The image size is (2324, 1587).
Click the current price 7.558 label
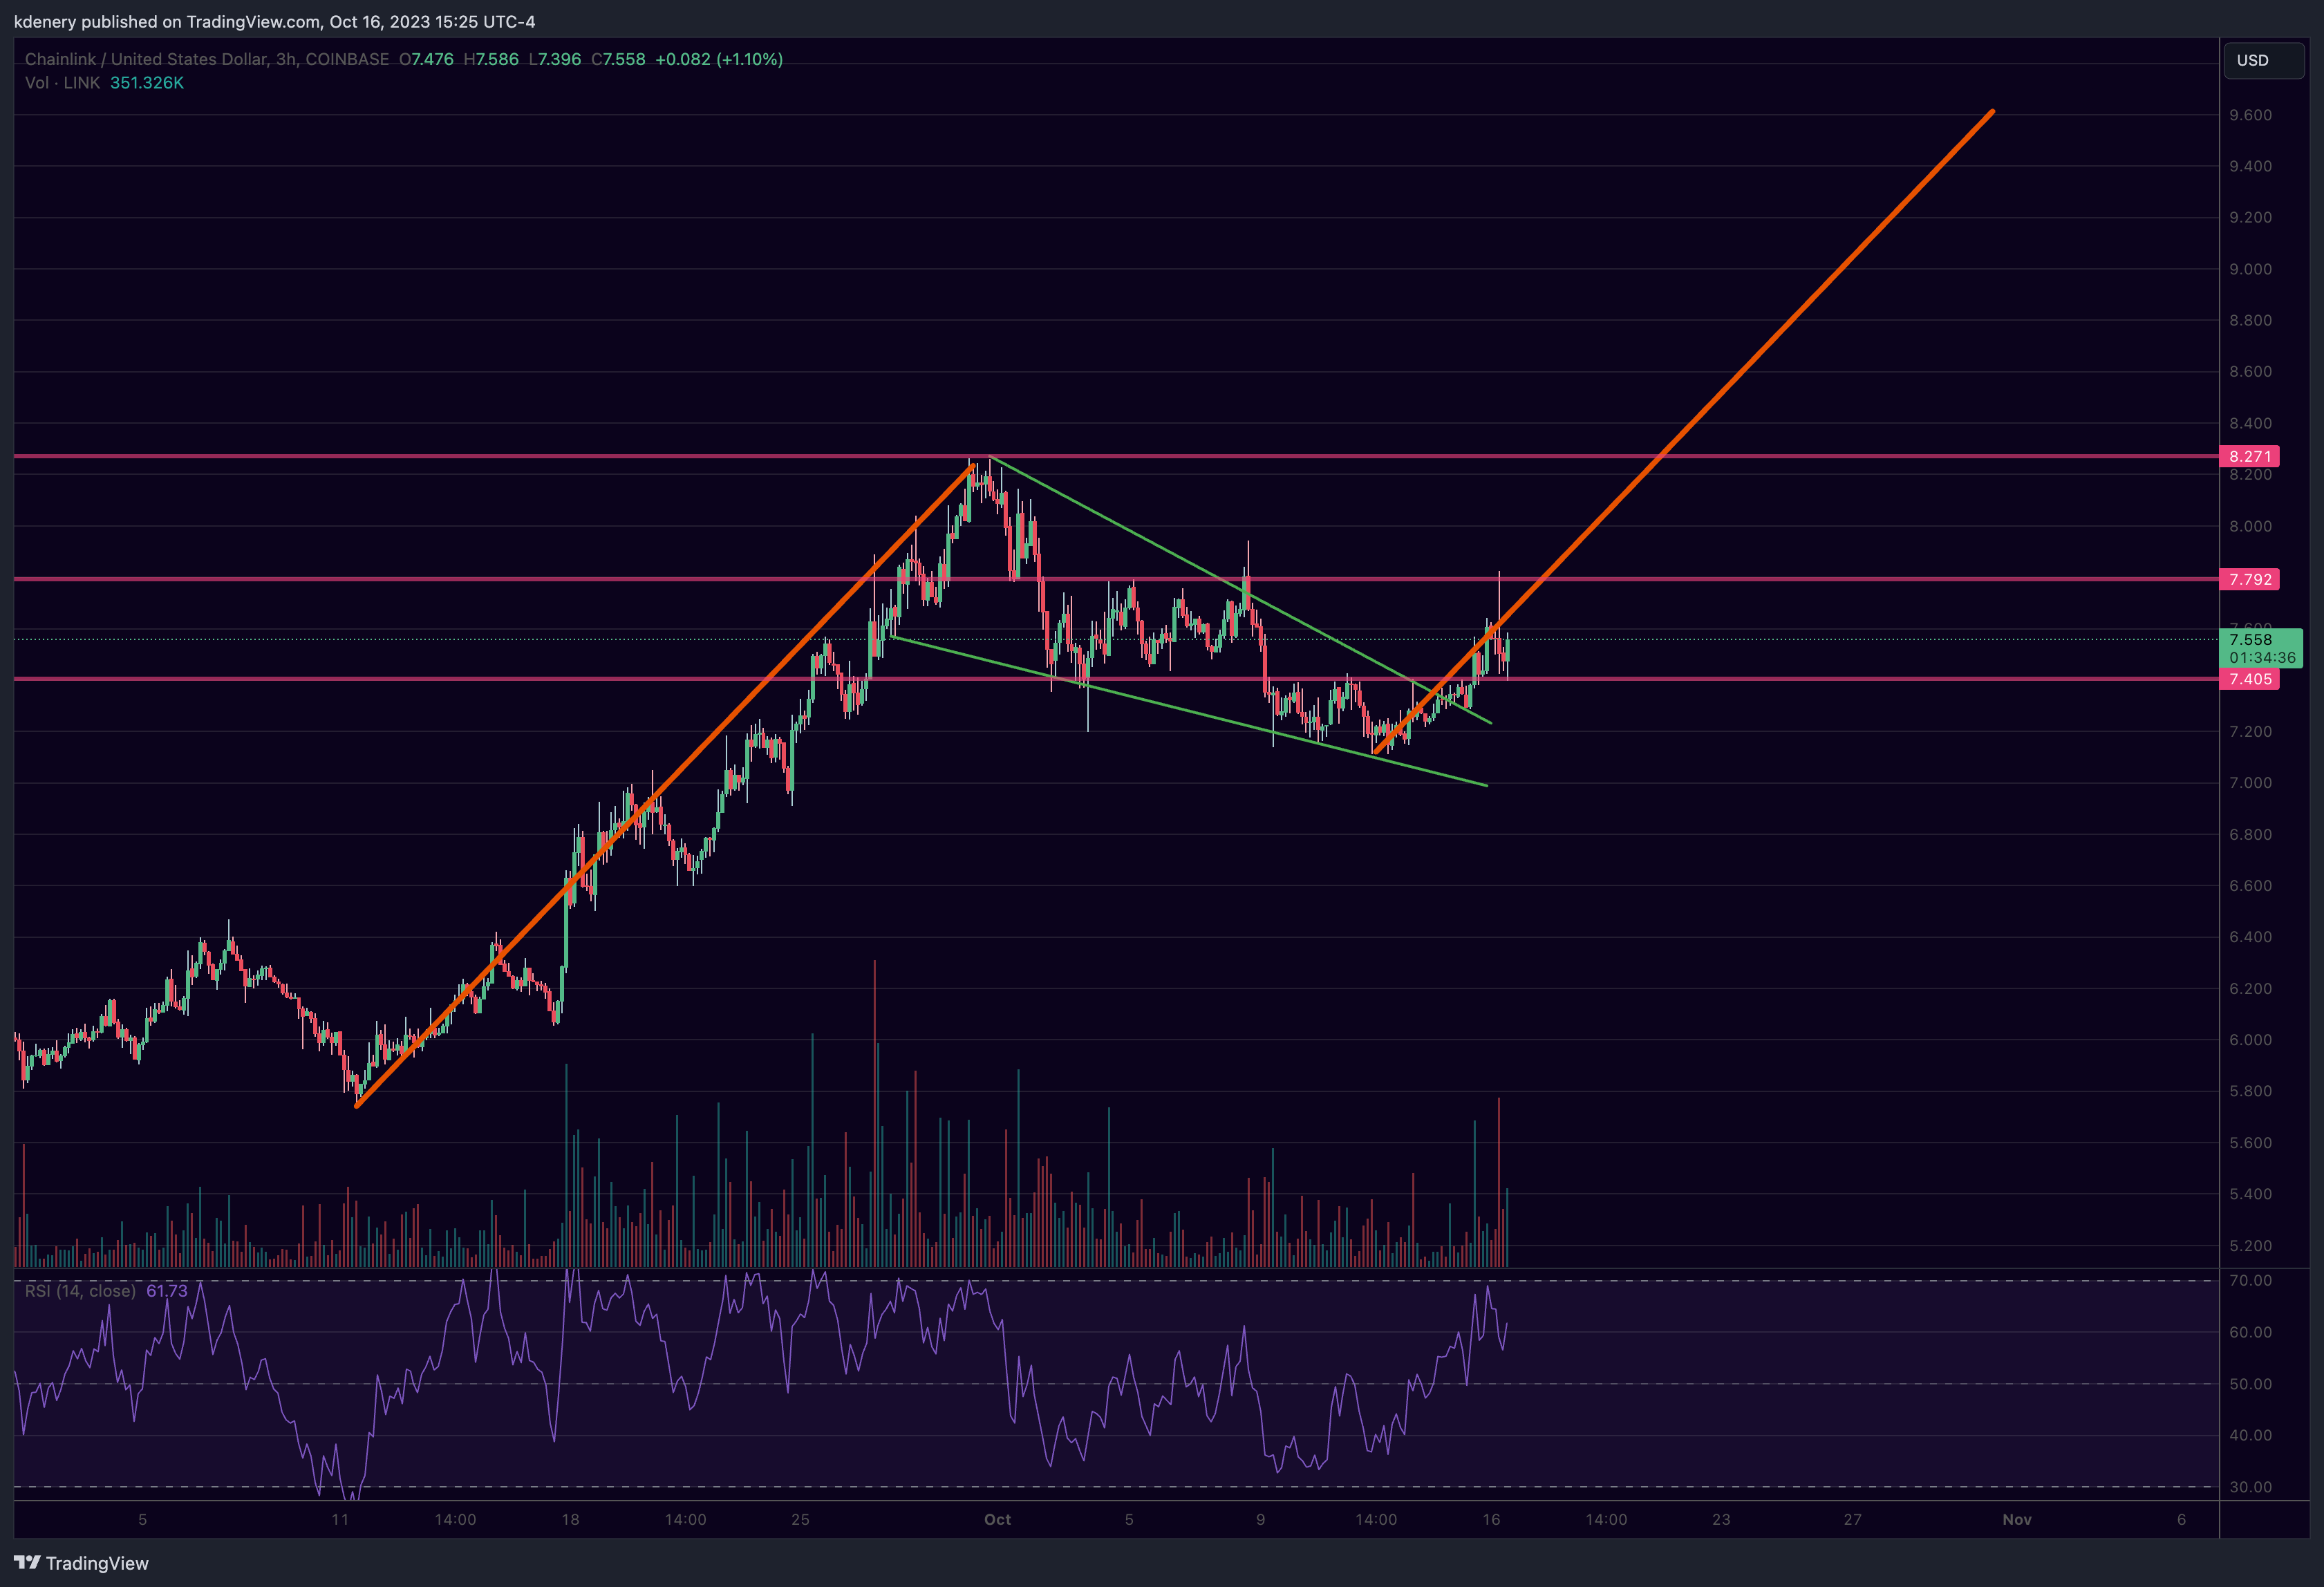tap(2260, 648)
